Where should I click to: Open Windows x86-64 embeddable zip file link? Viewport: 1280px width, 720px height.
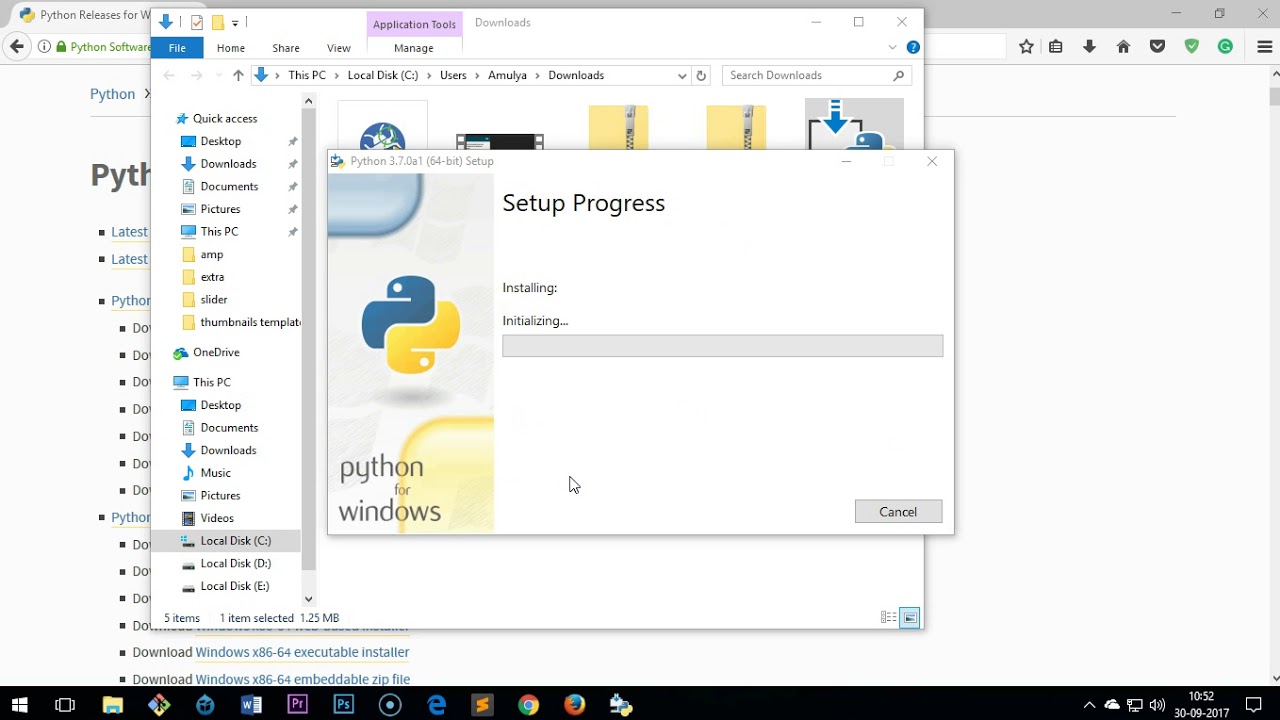click(x=302, y=679)
